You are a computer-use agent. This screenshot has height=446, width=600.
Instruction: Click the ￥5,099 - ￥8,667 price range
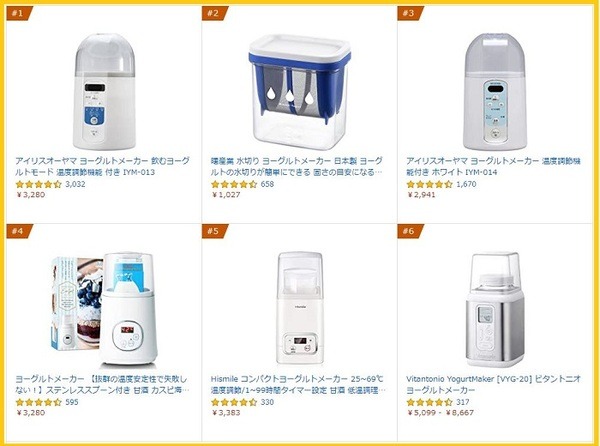click(x=440, y=413)
